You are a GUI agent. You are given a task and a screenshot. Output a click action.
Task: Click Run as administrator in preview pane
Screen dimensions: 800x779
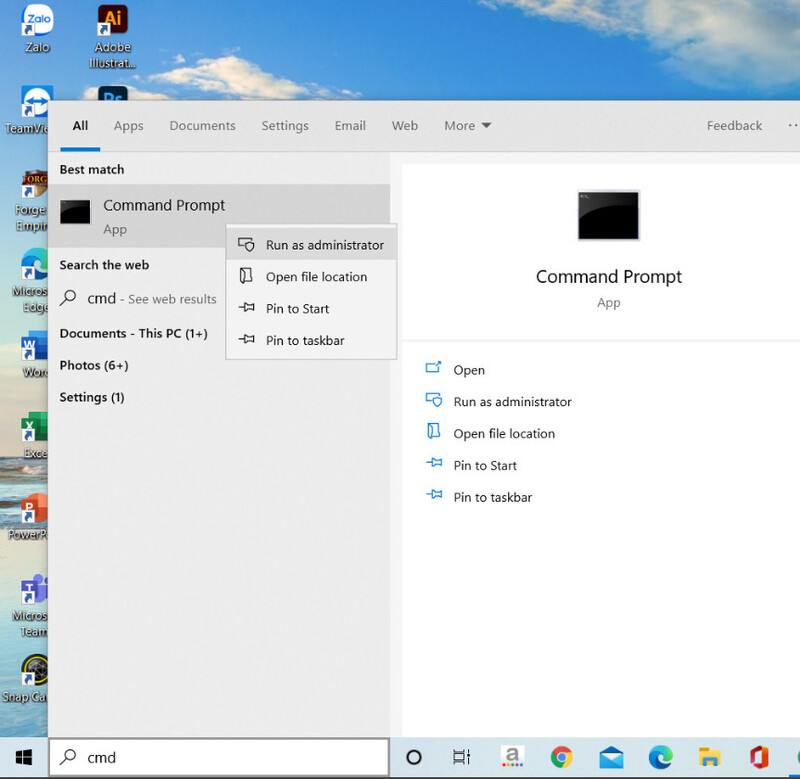coord(498,401)
